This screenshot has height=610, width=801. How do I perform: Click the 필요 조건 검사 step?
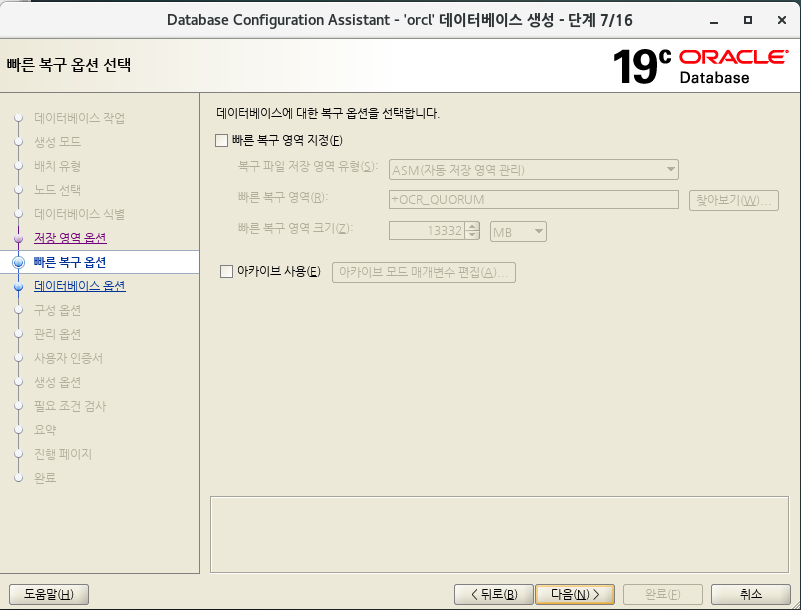70,406
